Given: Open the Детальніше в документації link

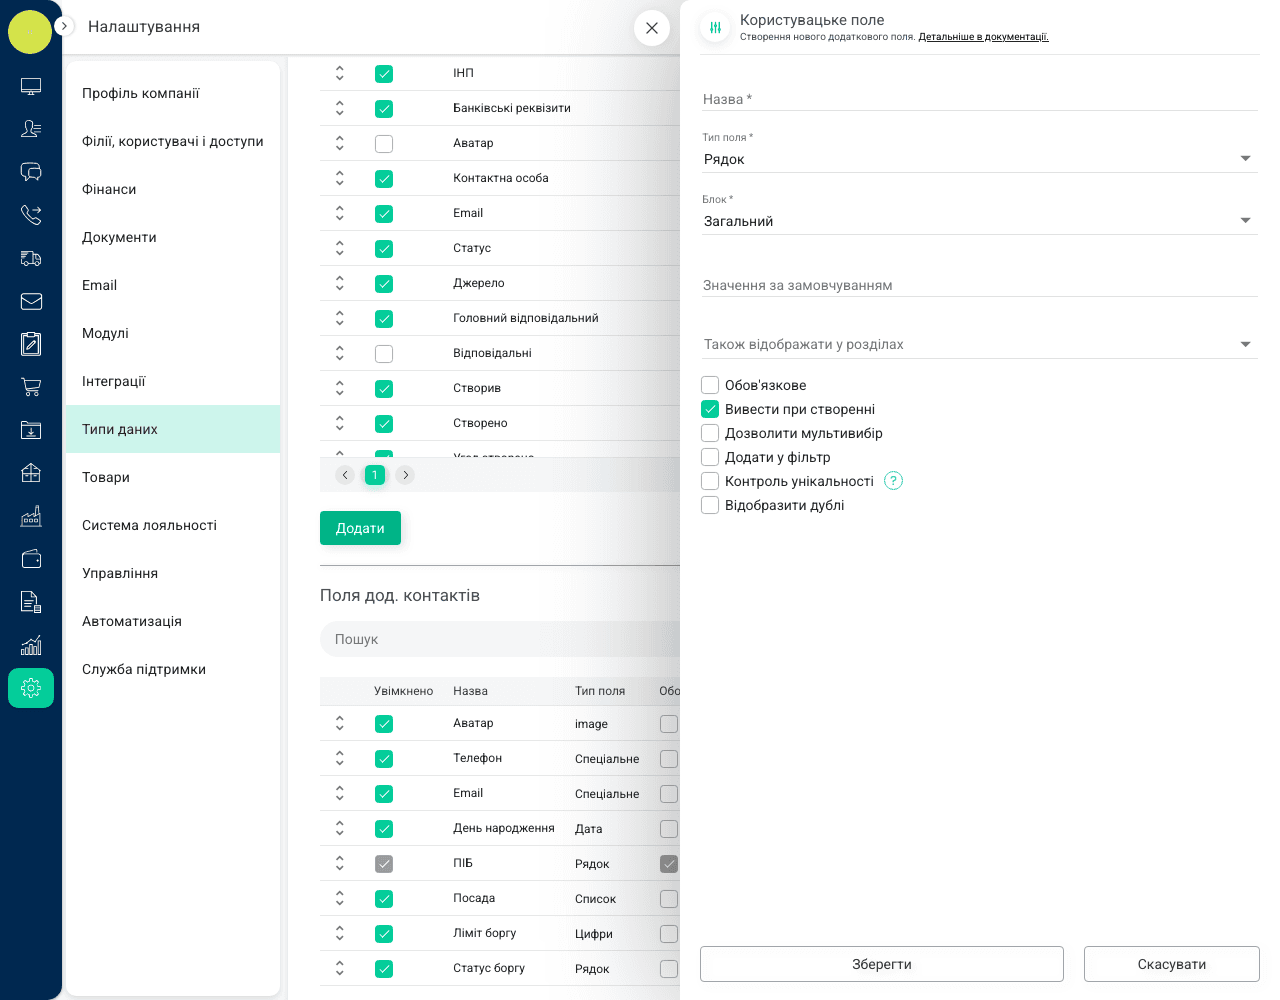Looking at the screenshot, I should click(x=983, y=37).
